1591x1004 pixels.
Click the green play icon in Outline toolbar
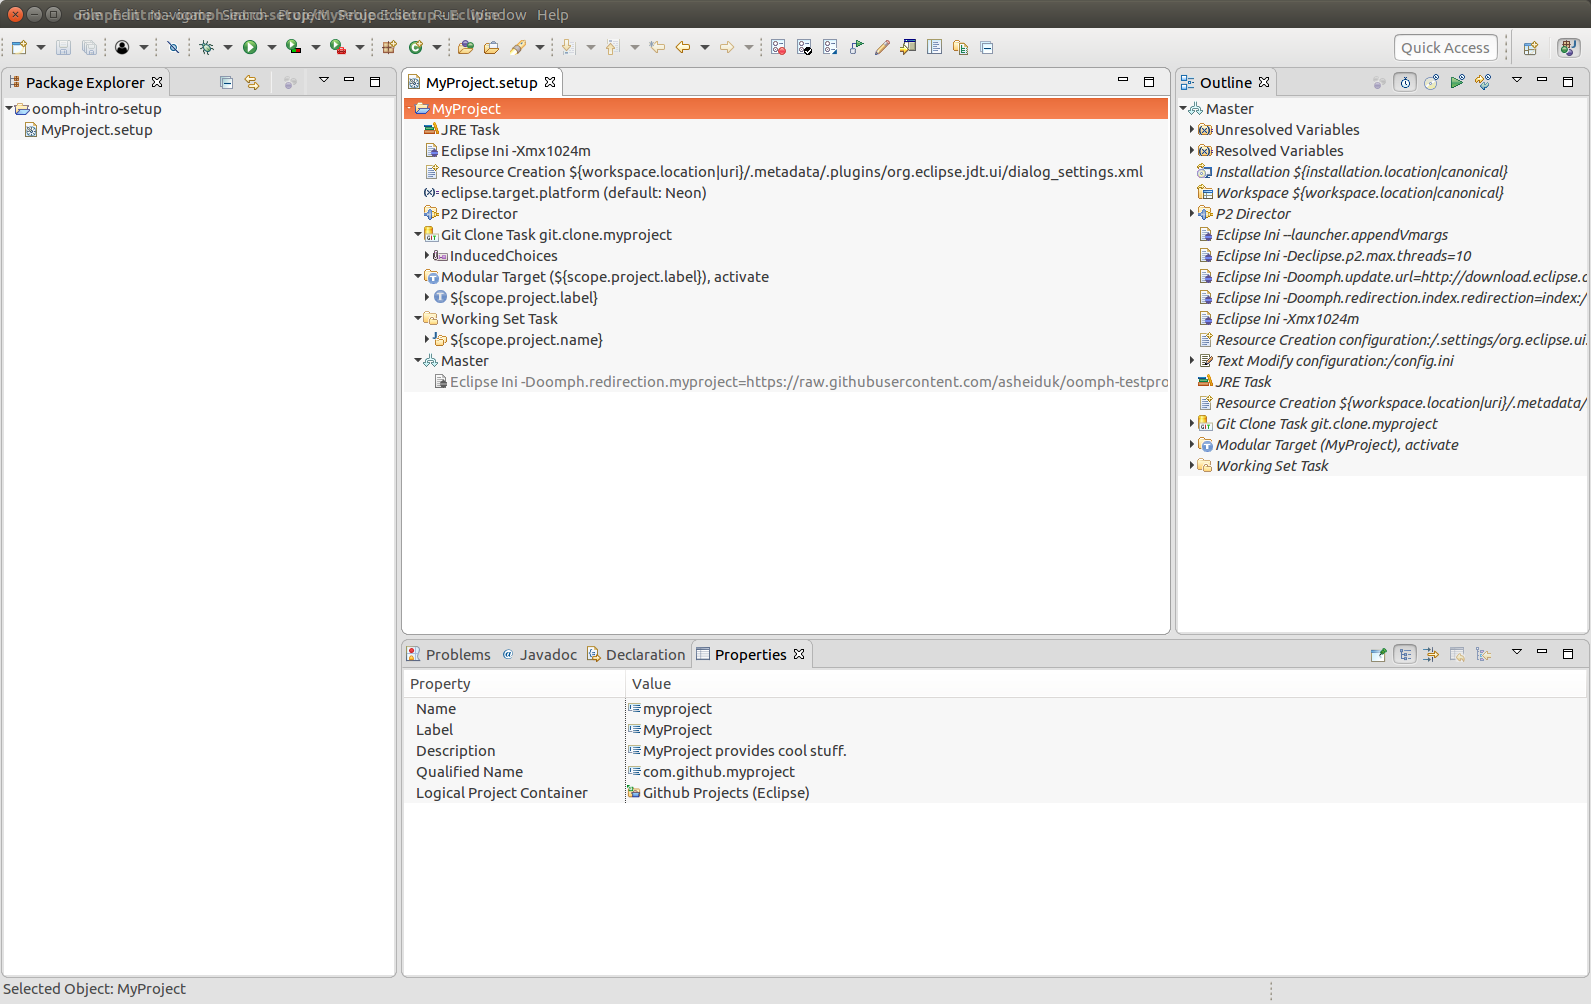click(x=1457, y=82)
